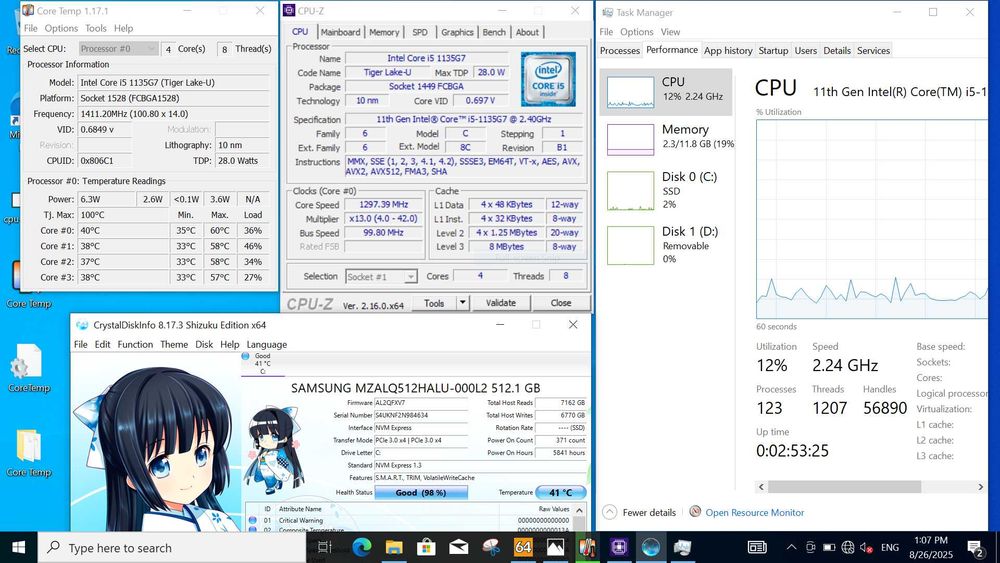
Task: Open the network globe tray icon
Action: 848,547
